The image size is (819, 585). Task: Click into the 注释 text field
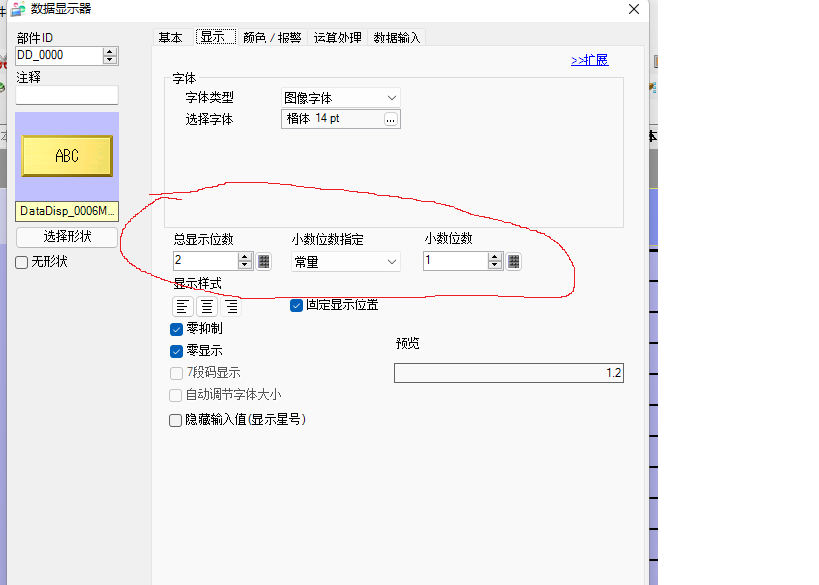tap(67, 95)
